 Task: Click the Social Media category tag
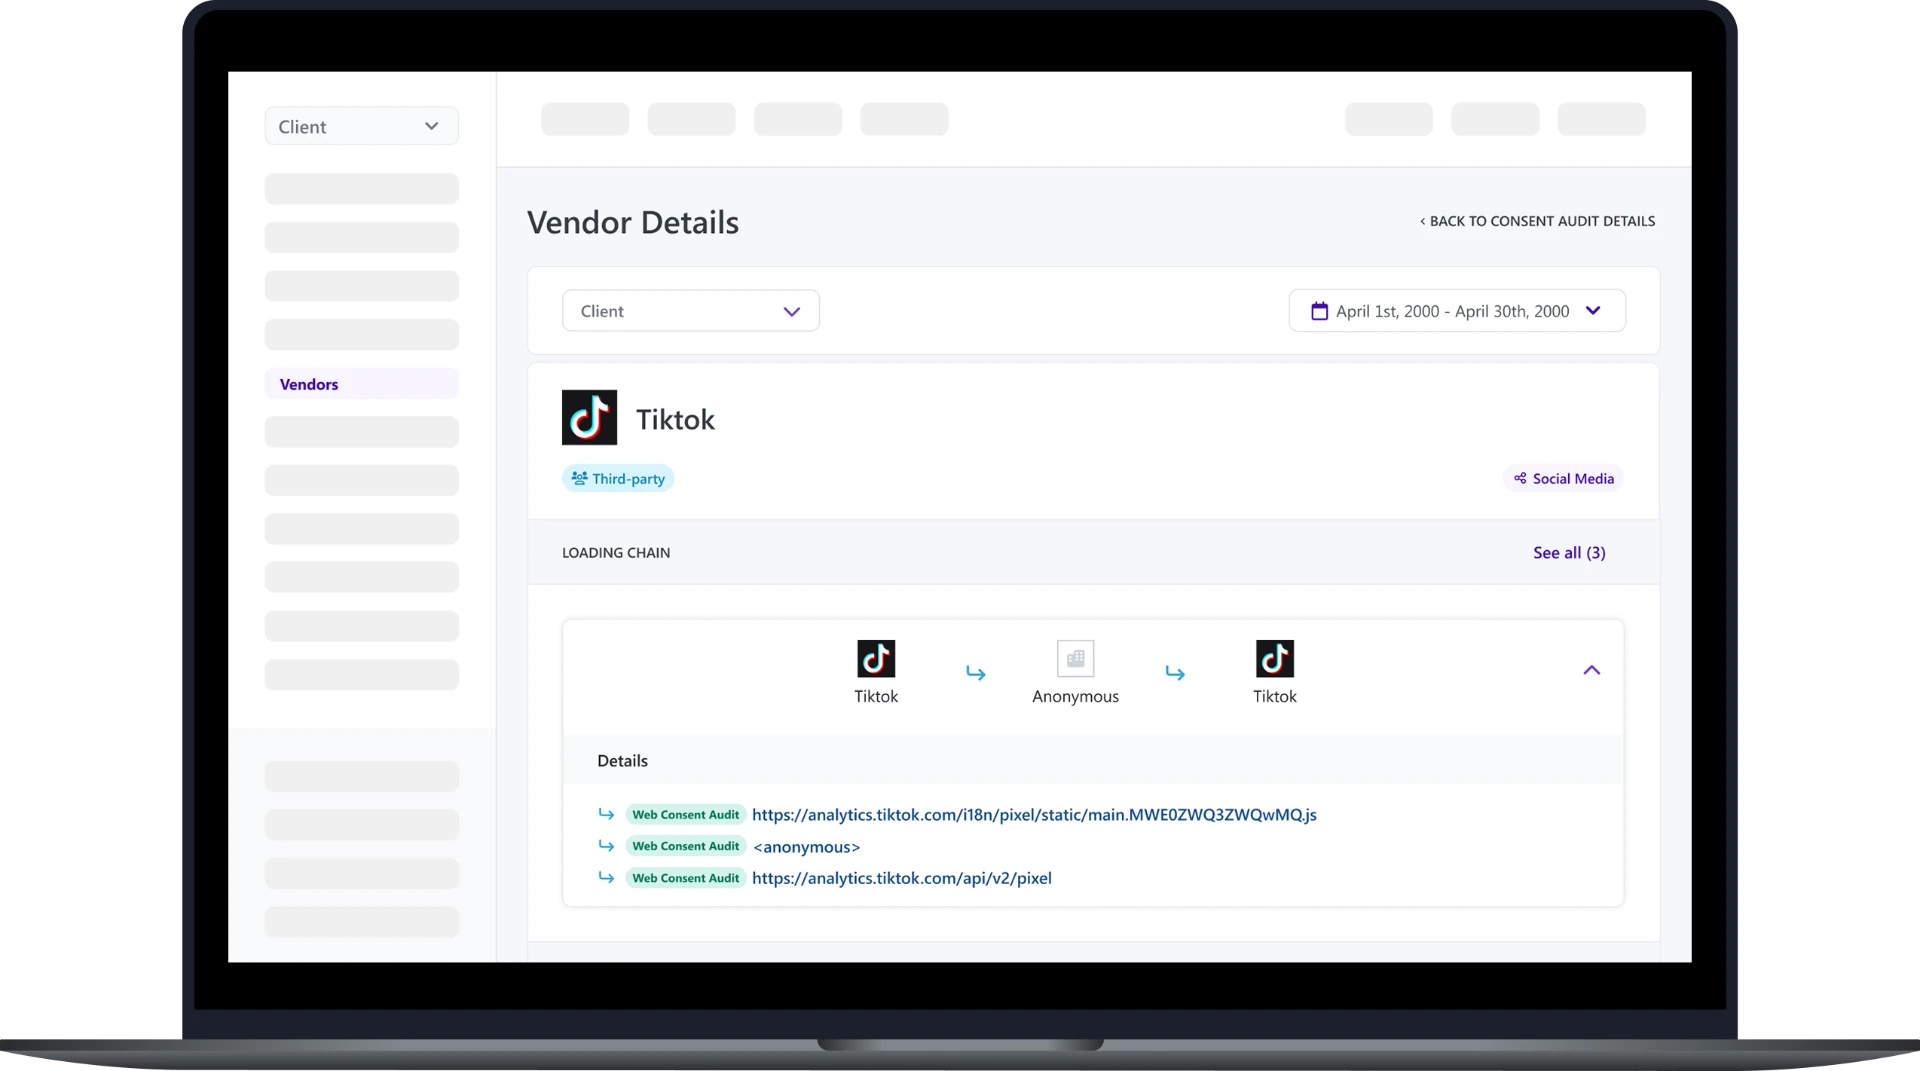point(1563,478)
